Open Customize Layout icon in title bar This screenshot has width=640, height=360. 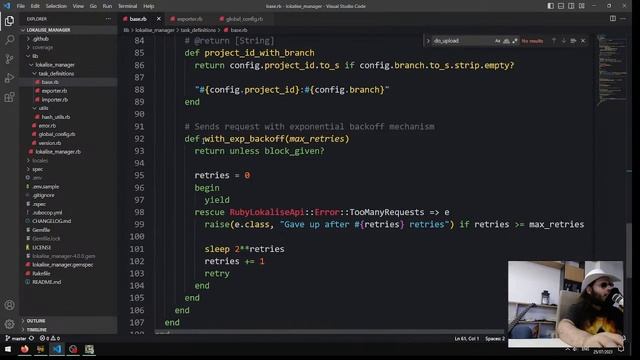point(582,6)
